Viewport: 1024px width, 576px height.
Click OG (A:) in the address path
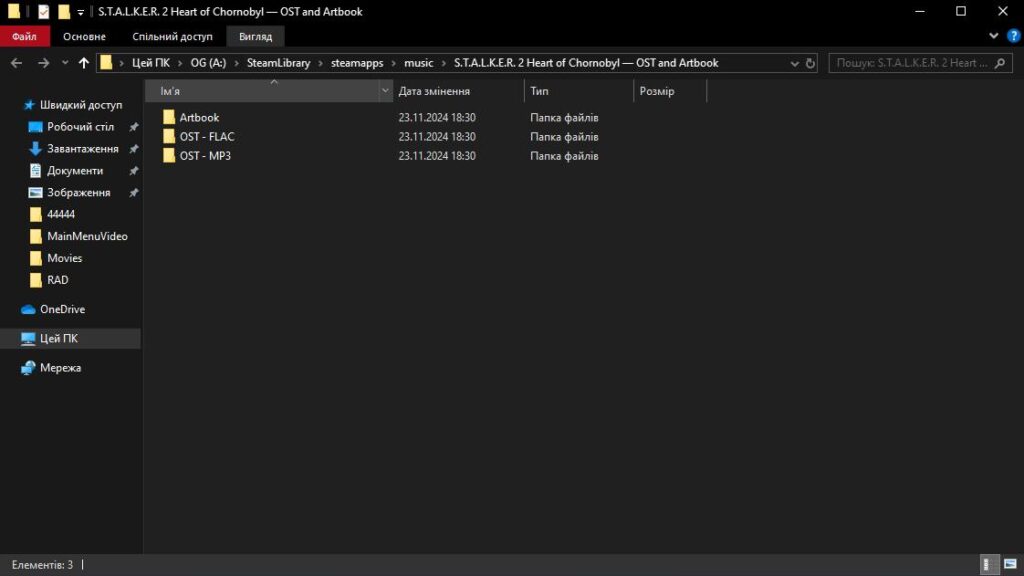click(208, 63)
